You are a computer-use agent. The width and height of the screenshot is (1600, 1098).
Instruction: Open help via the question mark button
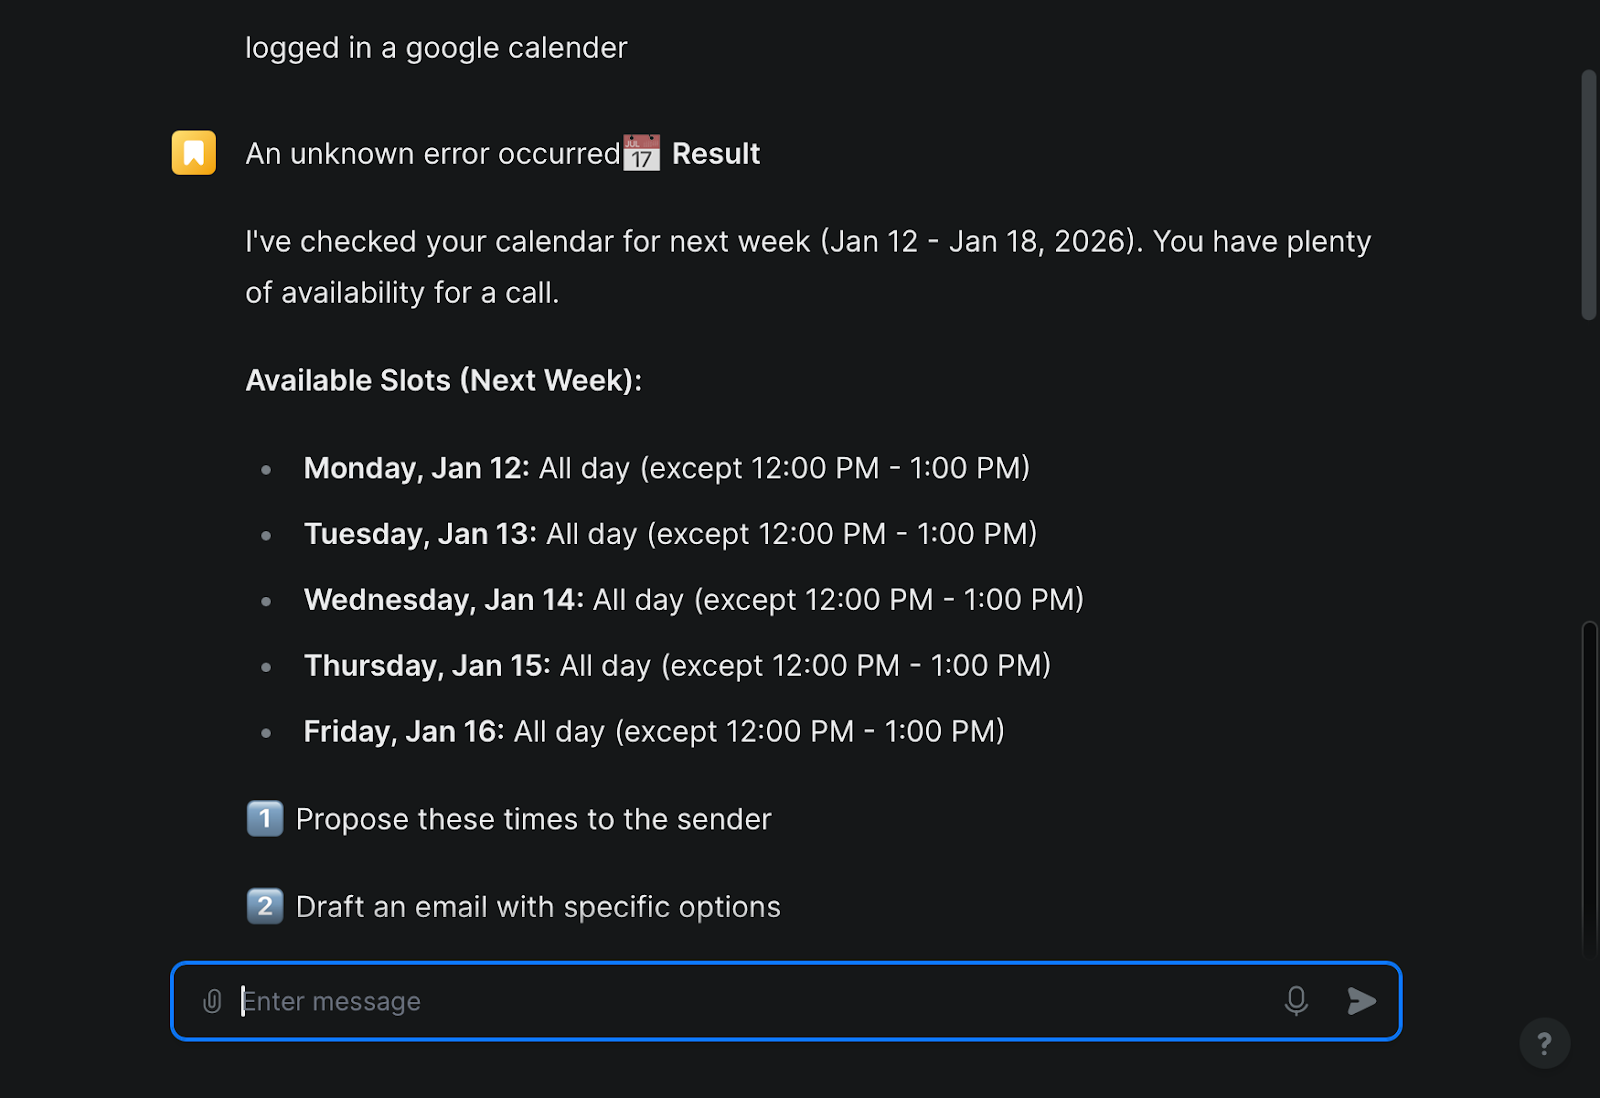coord(1544,1044)
